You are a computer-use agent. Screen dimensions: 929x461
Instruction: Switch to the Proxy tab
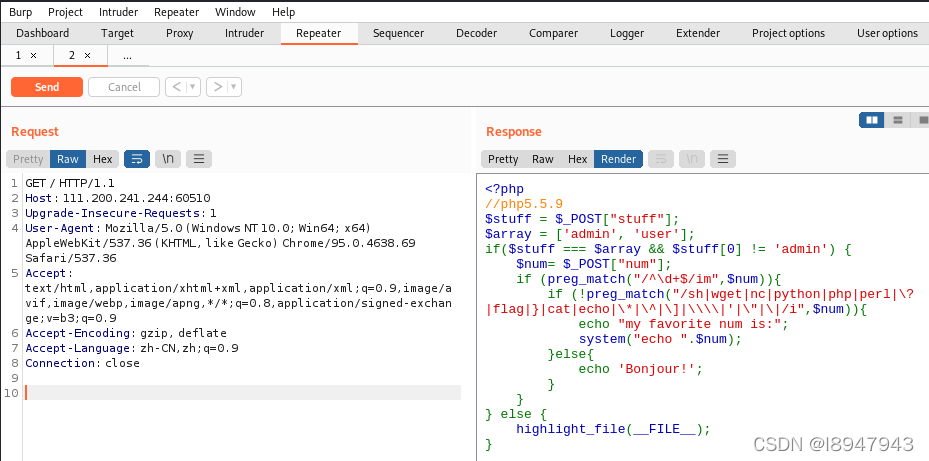click(x=180, y=33)
